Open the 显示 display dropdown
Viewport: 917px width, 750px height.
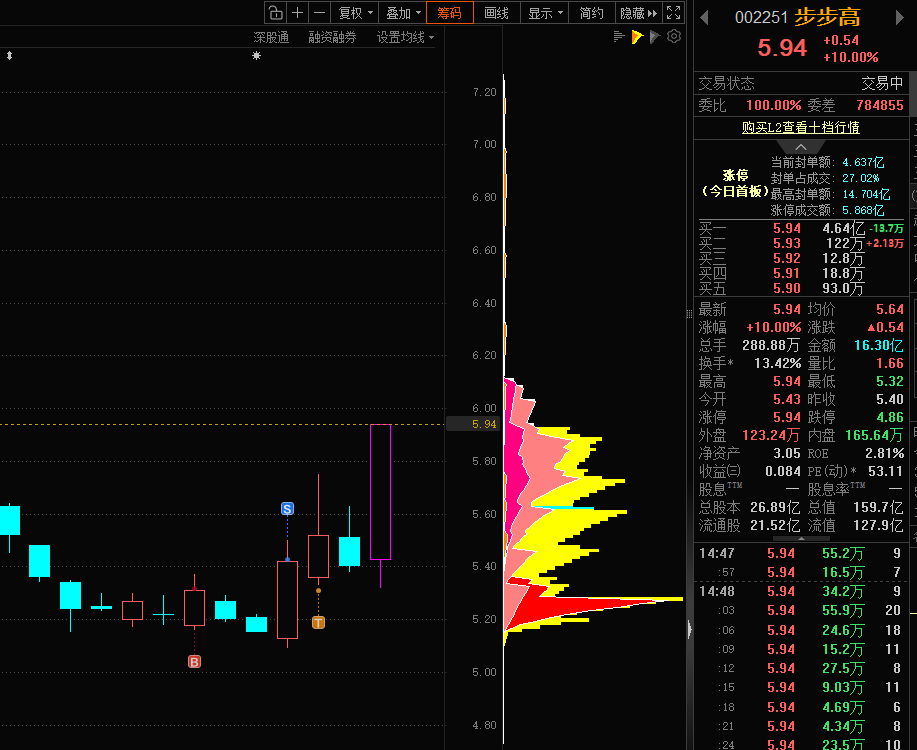pyautogui.click(x=544, y=12)
